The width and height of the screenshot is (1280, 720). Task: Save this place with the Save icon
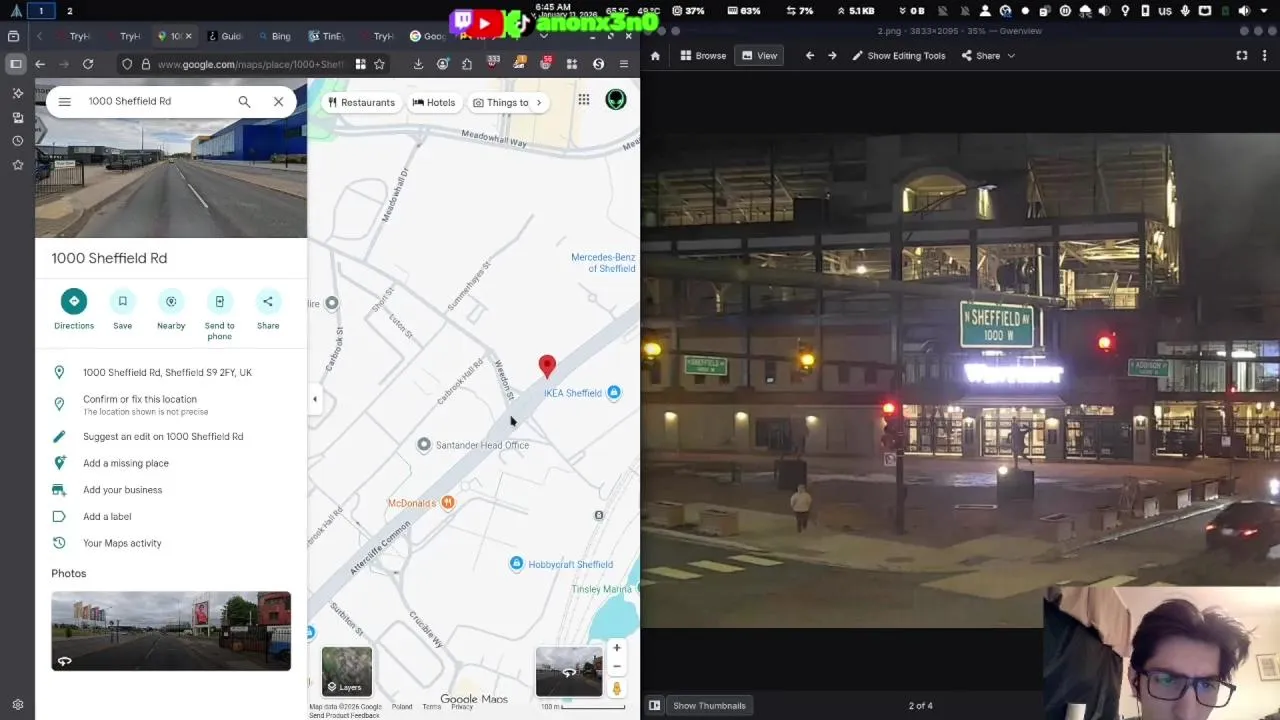click(122, 310)
